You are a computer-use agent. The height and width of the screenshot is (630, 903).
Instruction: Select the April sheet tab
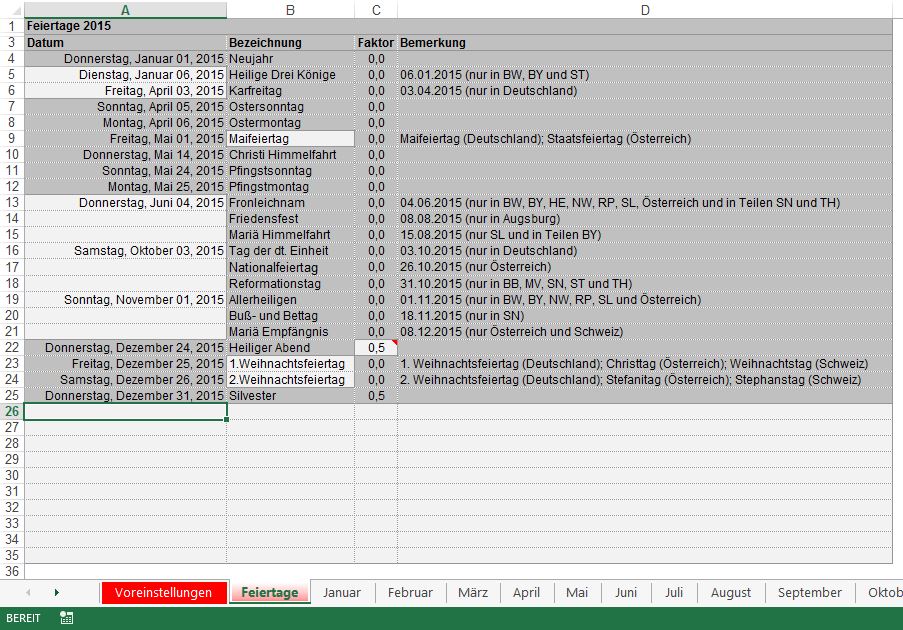point(526,592)
